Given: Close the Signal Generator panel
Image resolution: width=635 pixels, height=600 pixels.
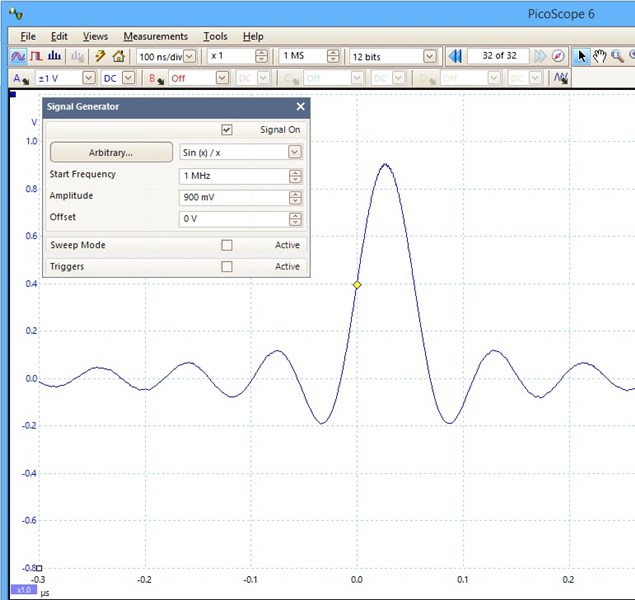Looking at the screenshot, I should point(300,106).
